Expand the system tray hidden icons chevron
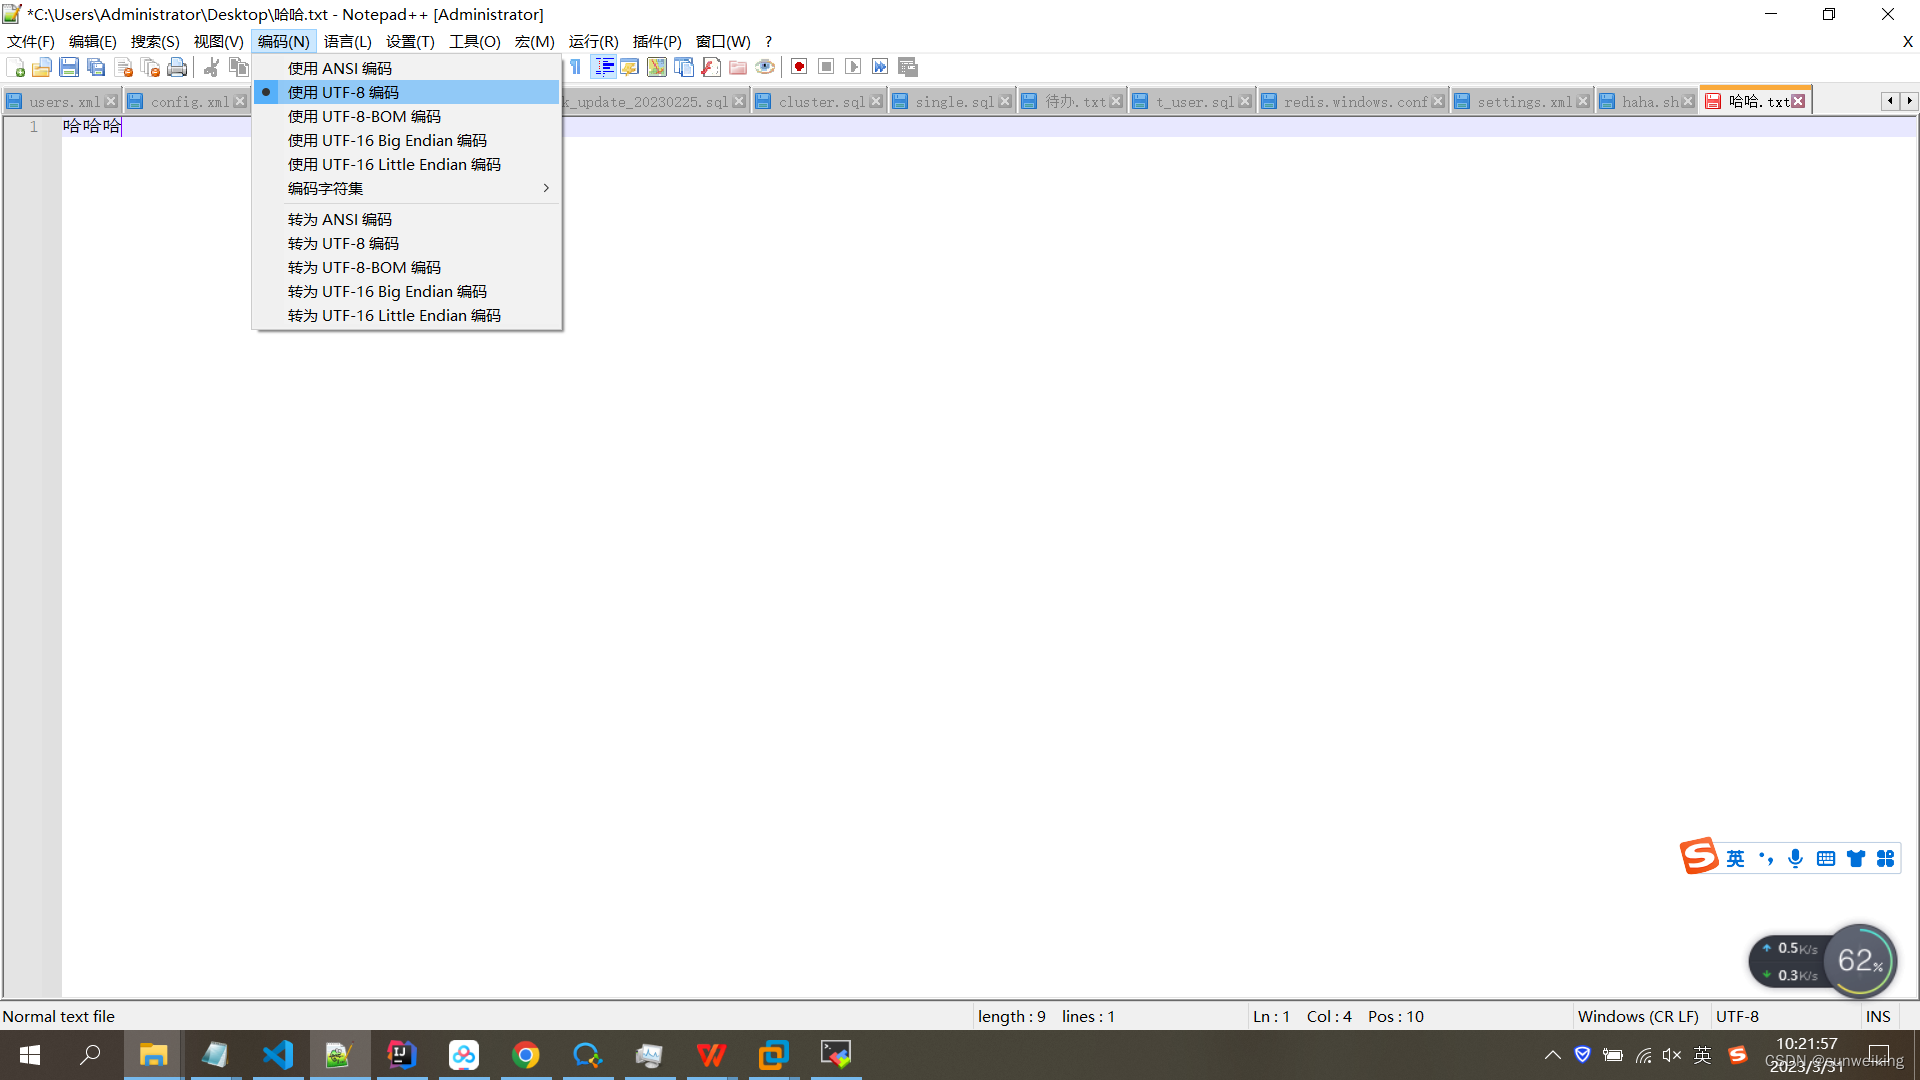This screenshot has width=1920, height=1080. pos(1553,1055)
